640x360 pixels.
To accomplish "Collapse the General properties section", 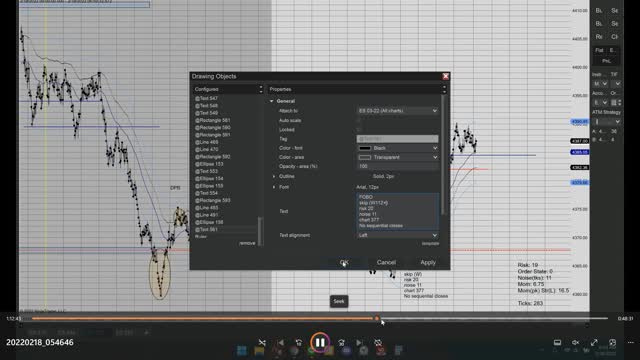I will coord(271,101).
